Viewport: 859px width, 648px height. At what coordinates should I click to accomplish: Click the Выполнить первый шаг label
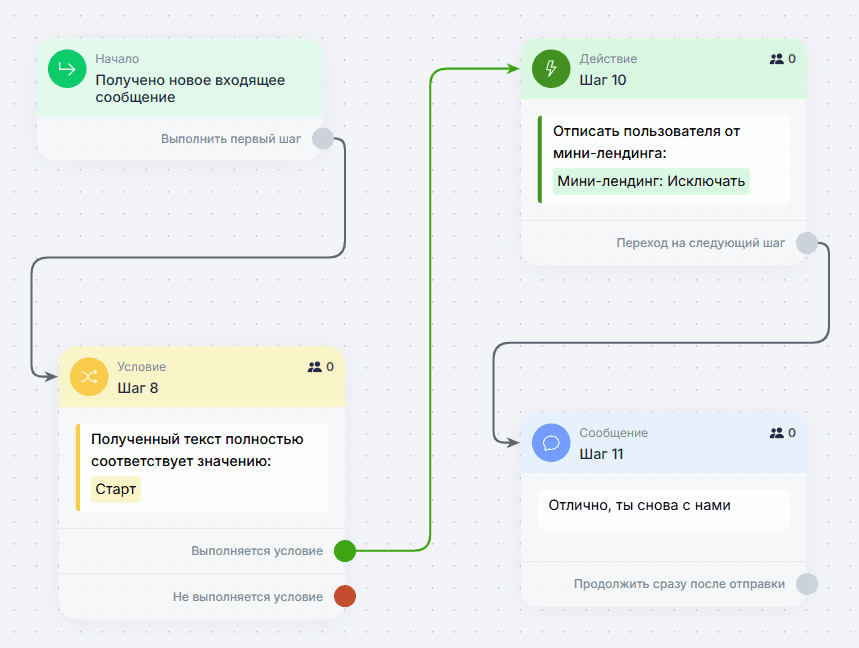click(x=231, y=139)
